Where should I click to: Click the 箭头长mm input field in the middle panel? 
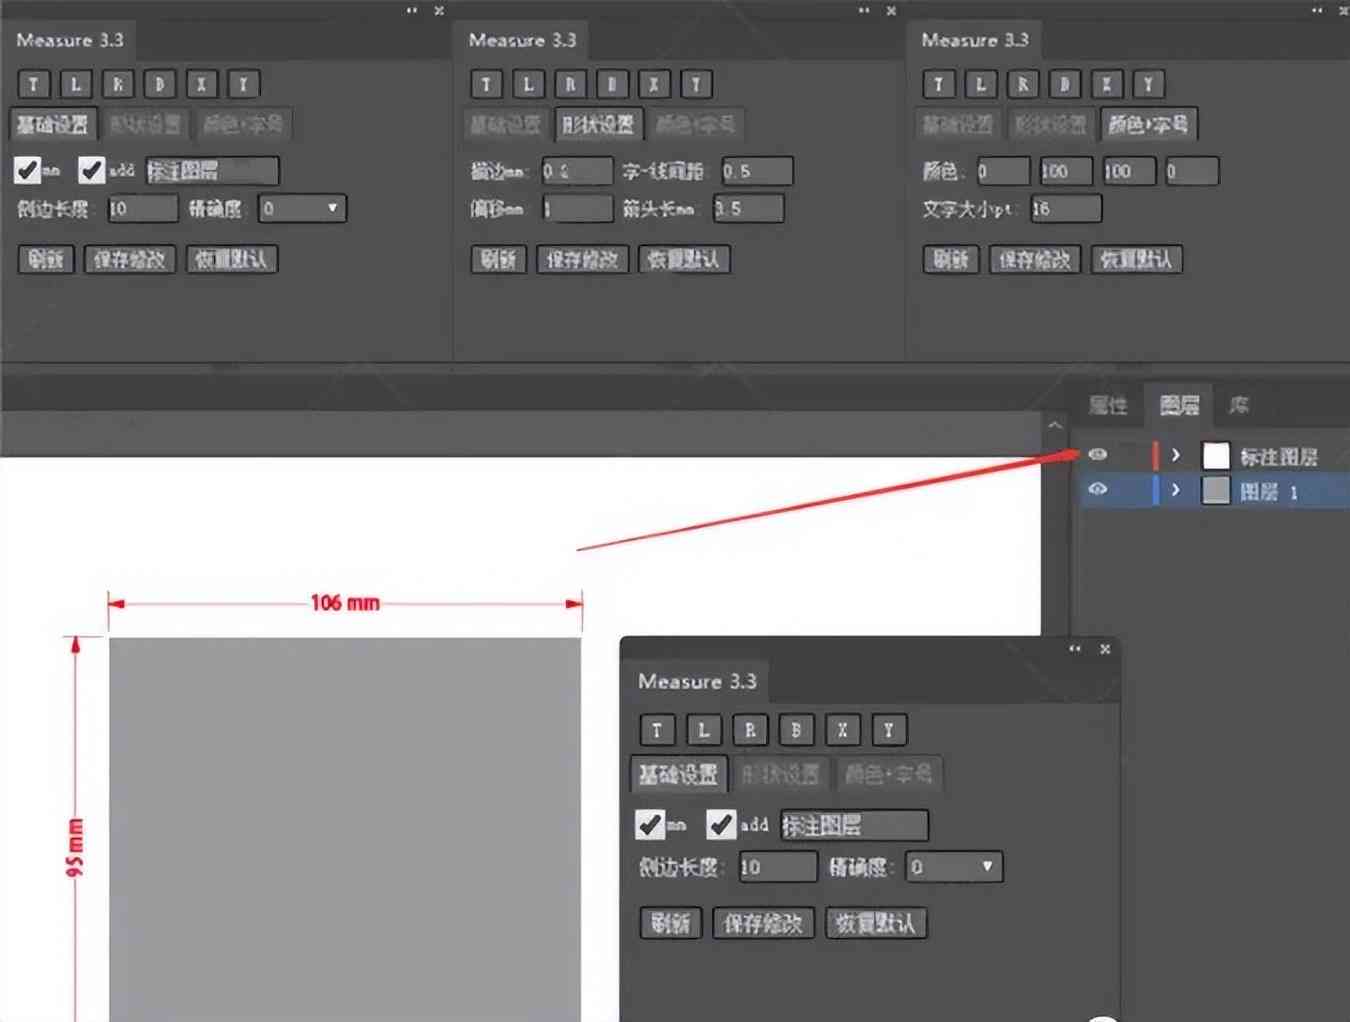(x=749, y=208)
